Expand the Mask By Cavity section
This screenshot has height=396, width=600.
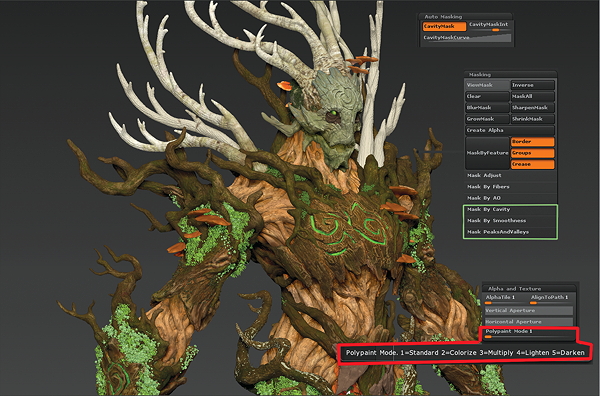pyautogui.click(x=510, y=210)
